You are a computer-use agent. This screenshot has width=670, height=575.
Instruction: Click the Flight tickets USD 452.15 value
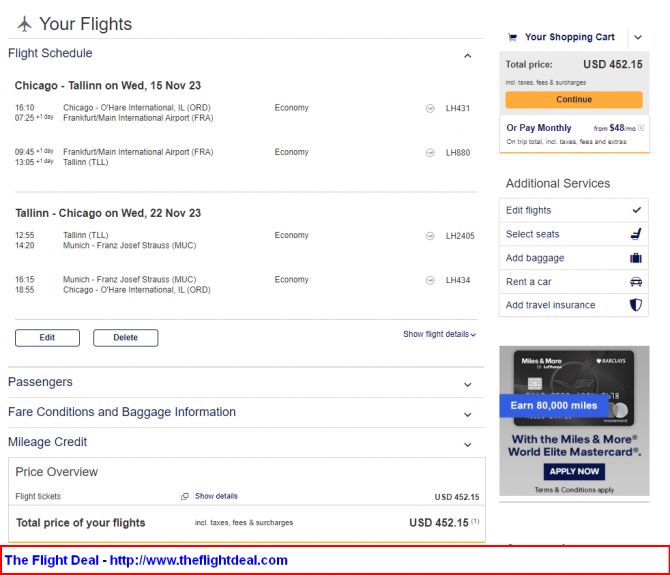457,497
